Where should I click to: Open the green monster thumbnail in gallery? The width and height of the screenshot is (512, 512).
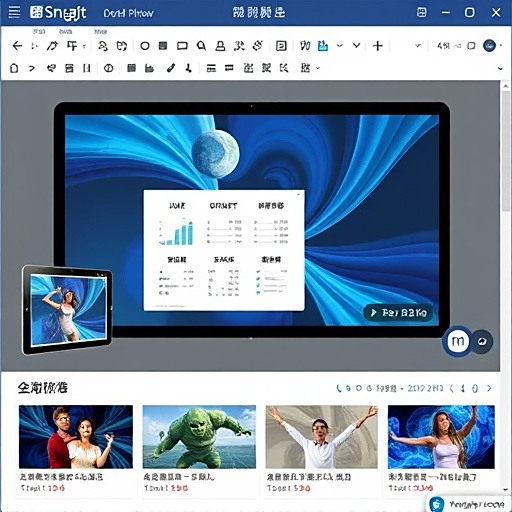click(199, 437)
